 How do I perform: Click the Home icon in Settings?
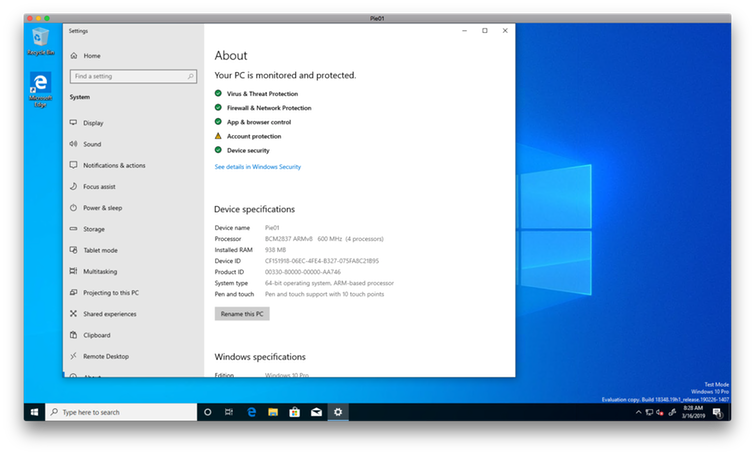click(x=74, y=56)
